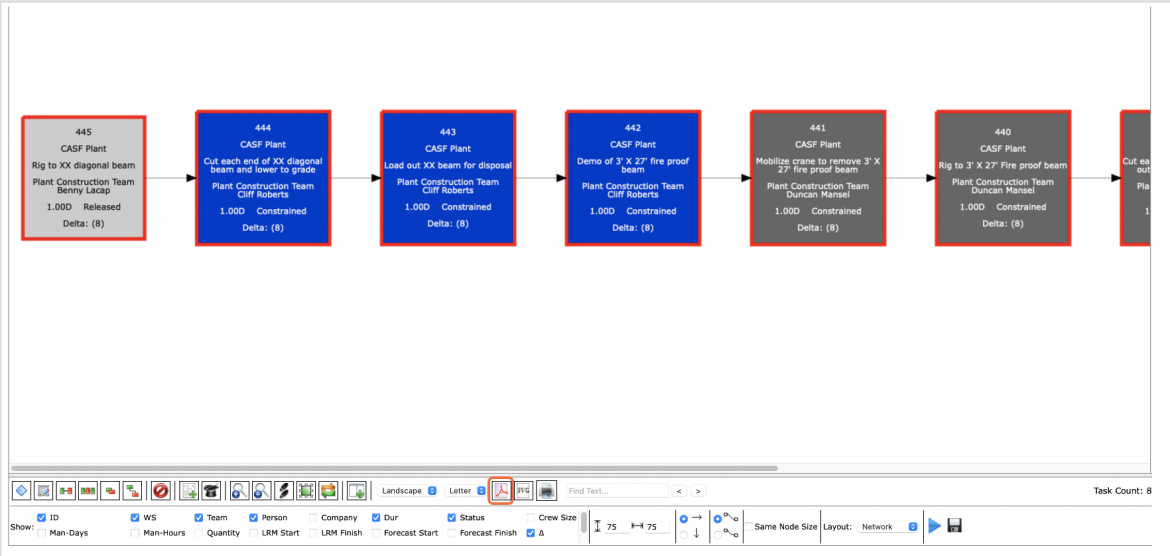Select the upper connector style radio button
1170x556 pixels.
(718, 518)
